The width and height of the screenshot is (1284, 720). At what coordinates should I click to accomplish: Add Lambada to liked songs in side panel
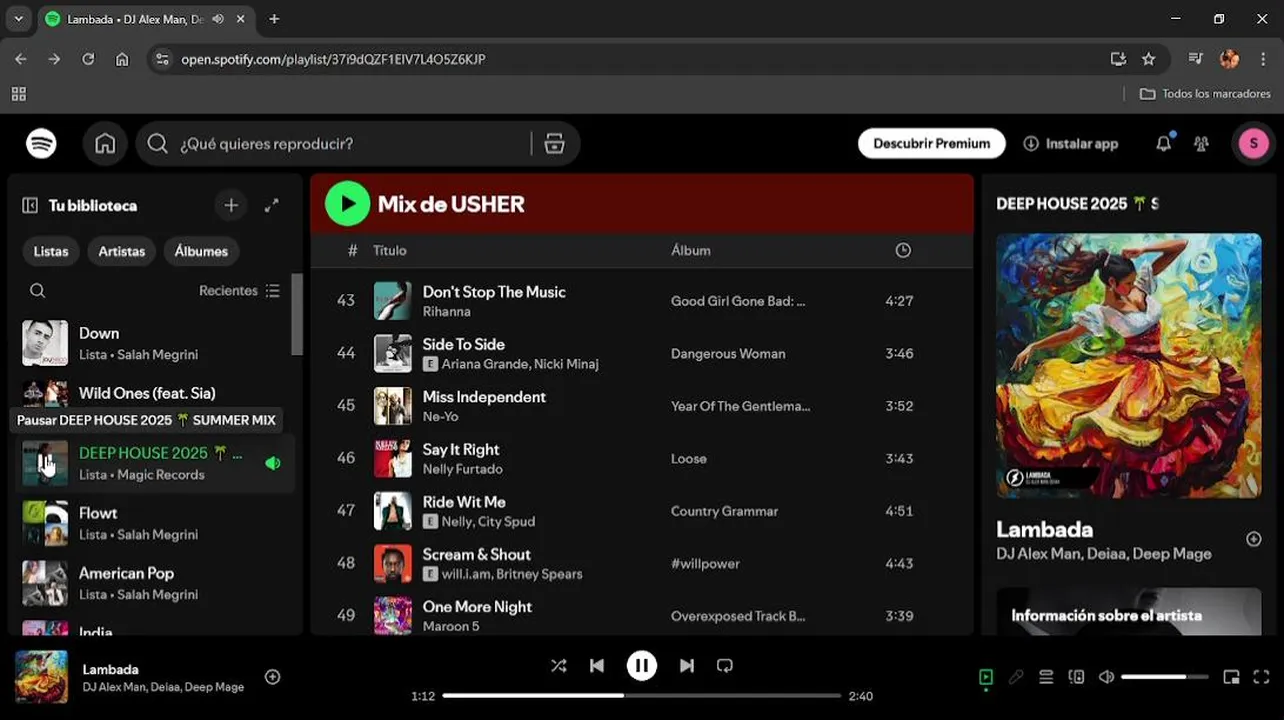tap(1253, 539)
